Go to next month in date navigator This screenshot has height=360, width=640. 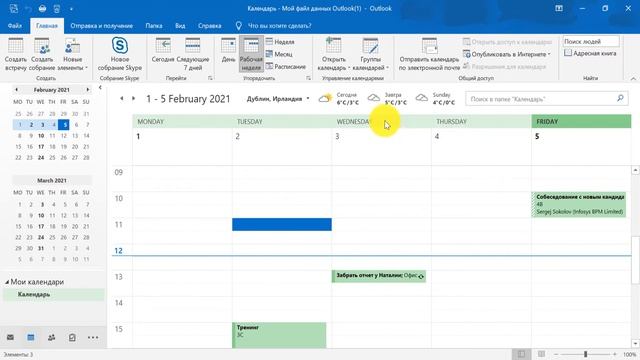(x=87, y=89)
